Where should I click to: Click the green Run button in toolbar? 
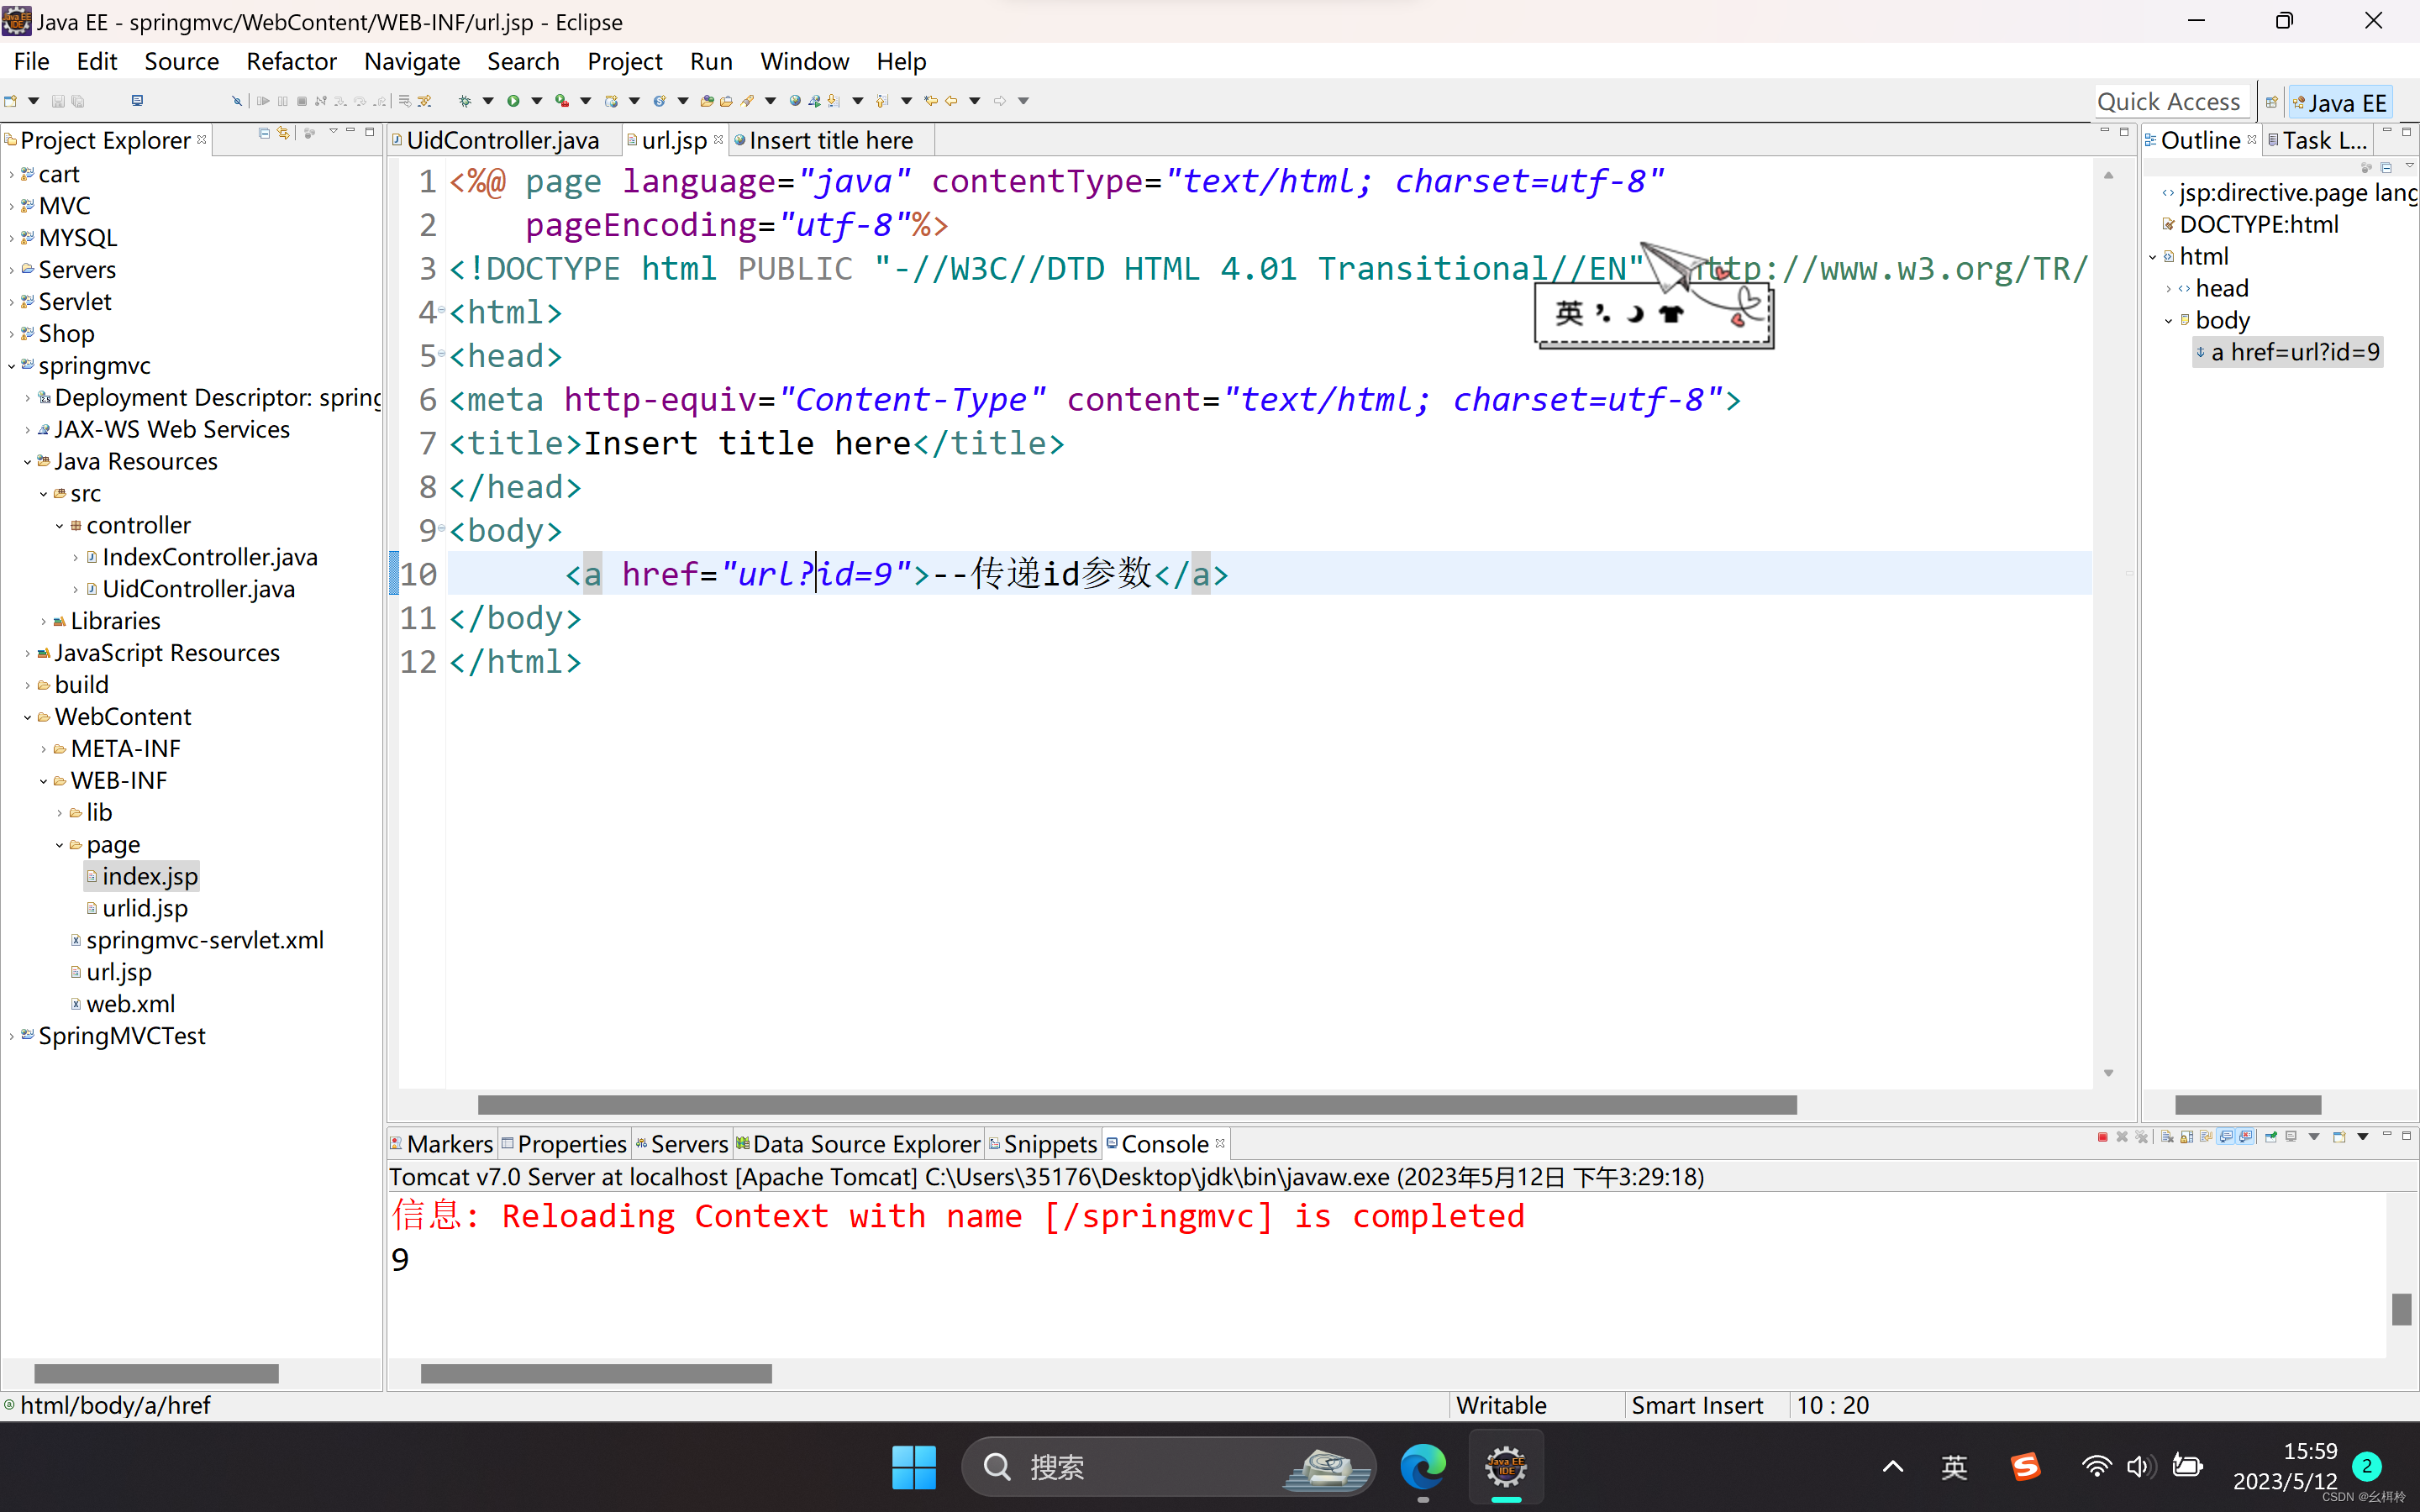tap(513, 101)
